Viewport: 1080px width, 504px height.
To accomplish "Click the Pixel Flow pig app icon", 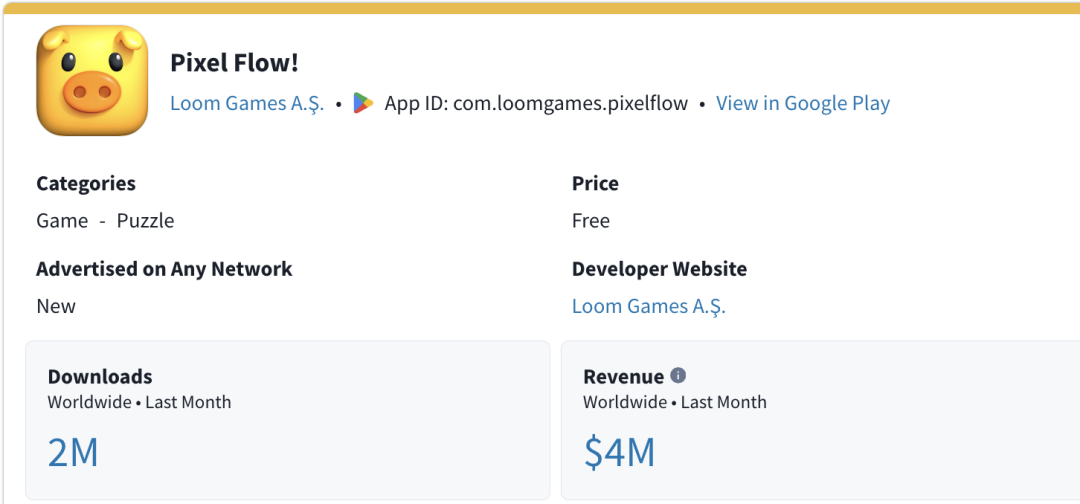I will 92,81.
